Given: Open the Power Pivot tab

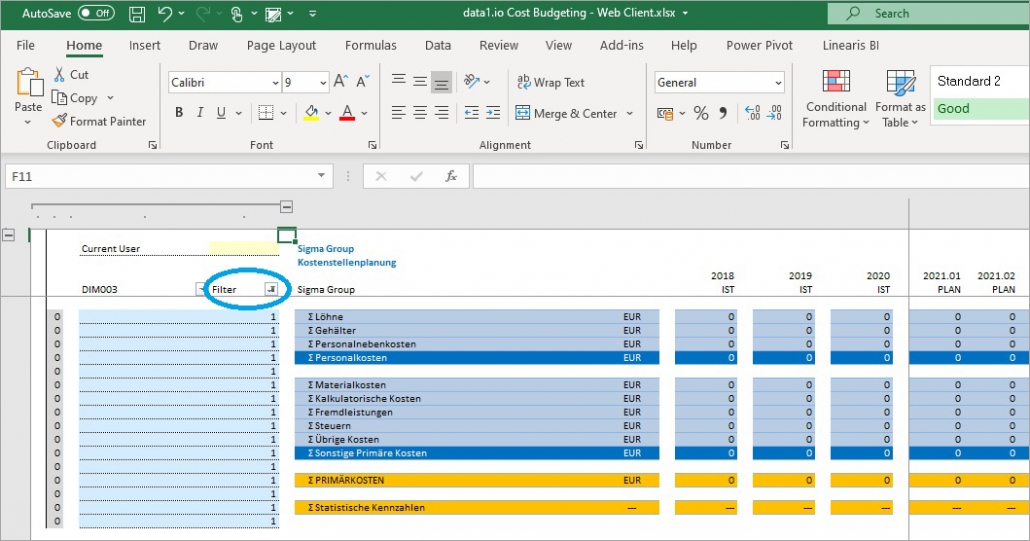Looking at the screenshot, I should click(x=759, y=45).
